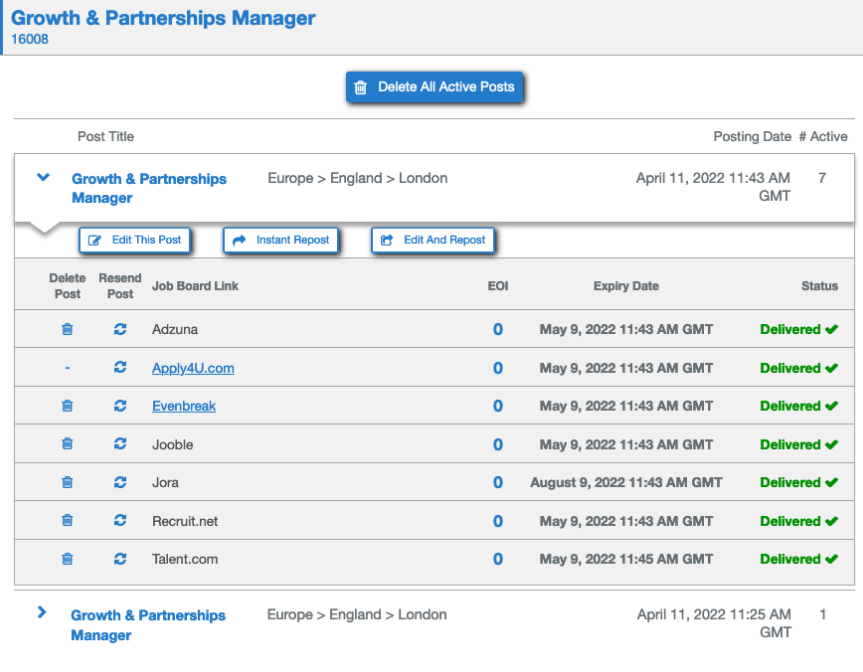Click the EOI count for Recruit.net
Viewport: 863px width, 672px height.
498,521
